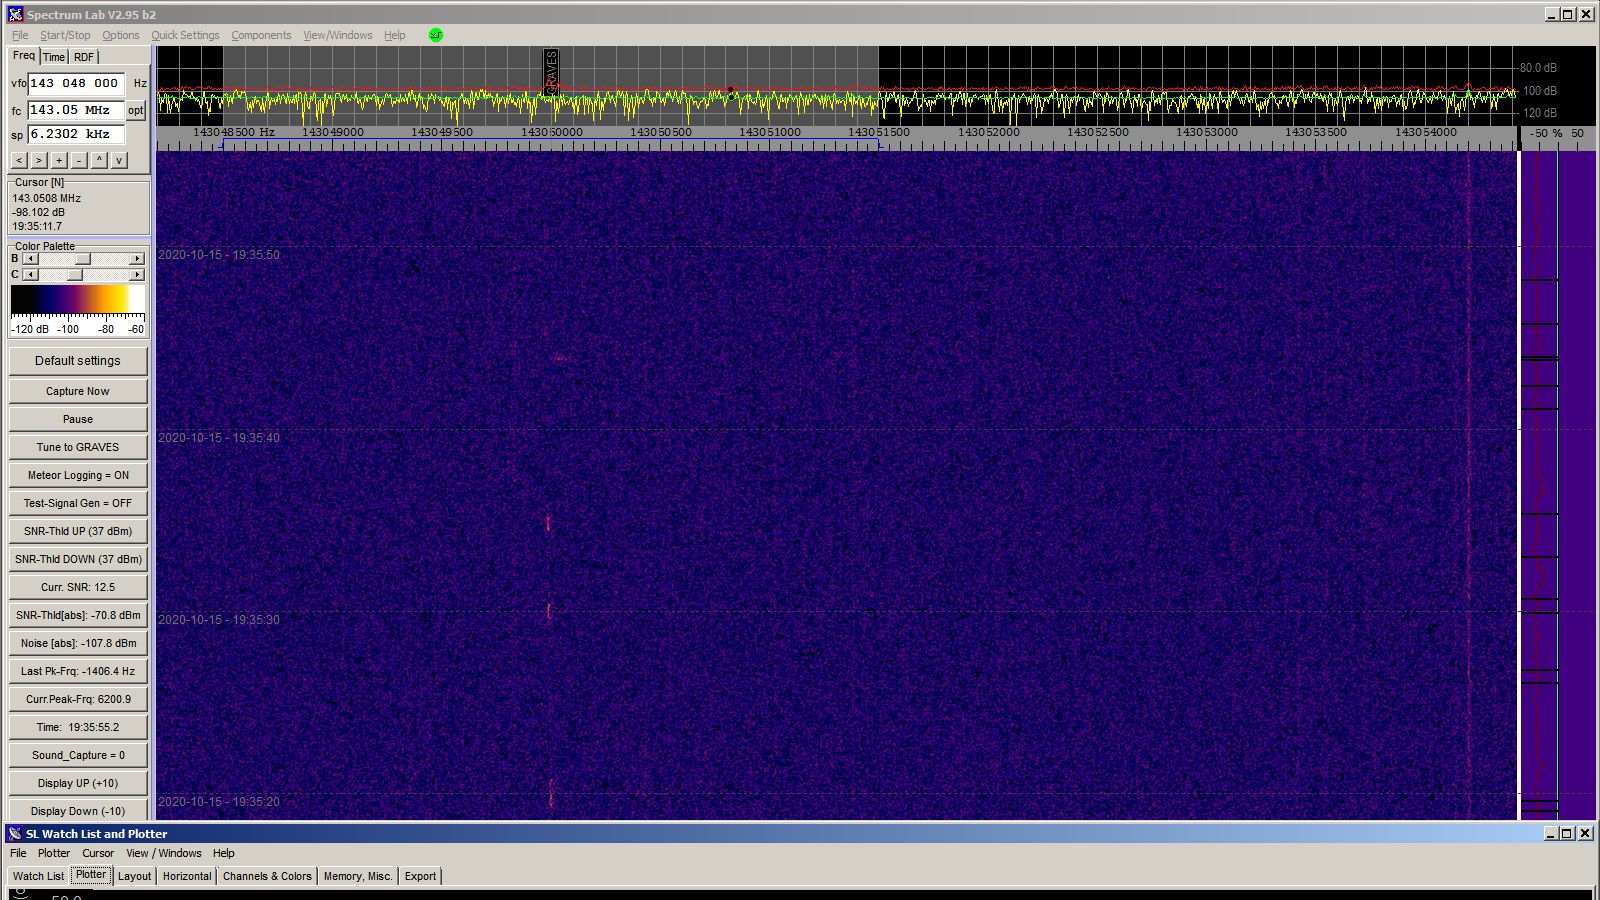This screenshot has width=1600, height=900.
Task: Click the '^' up arrow button
Action: (99, 160)
